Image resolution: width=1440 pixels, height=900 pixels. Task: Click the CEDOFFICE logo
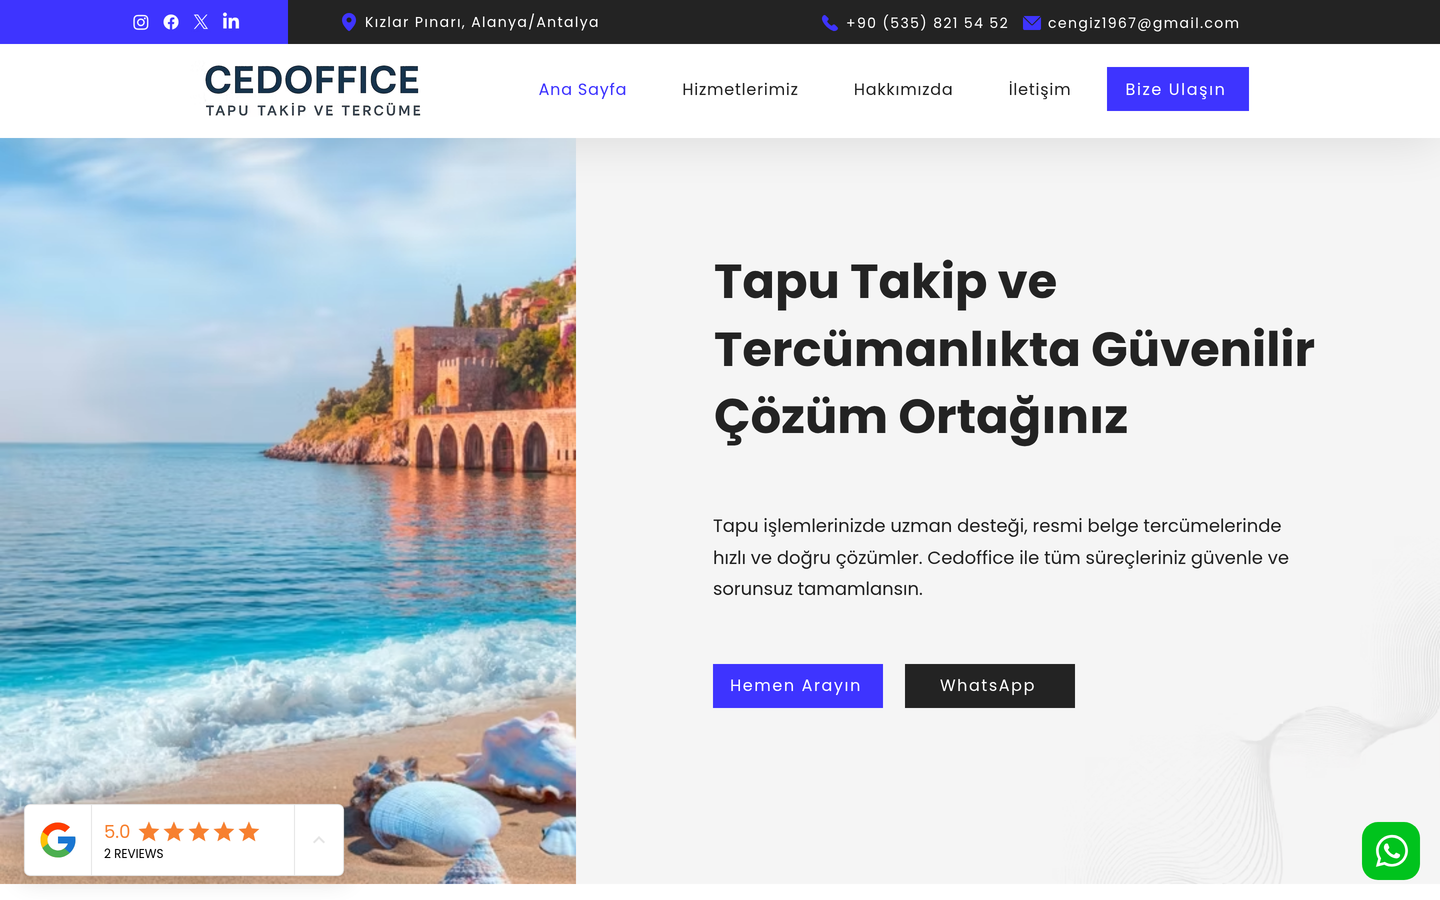pyautogui.click(x=313, y=90)
